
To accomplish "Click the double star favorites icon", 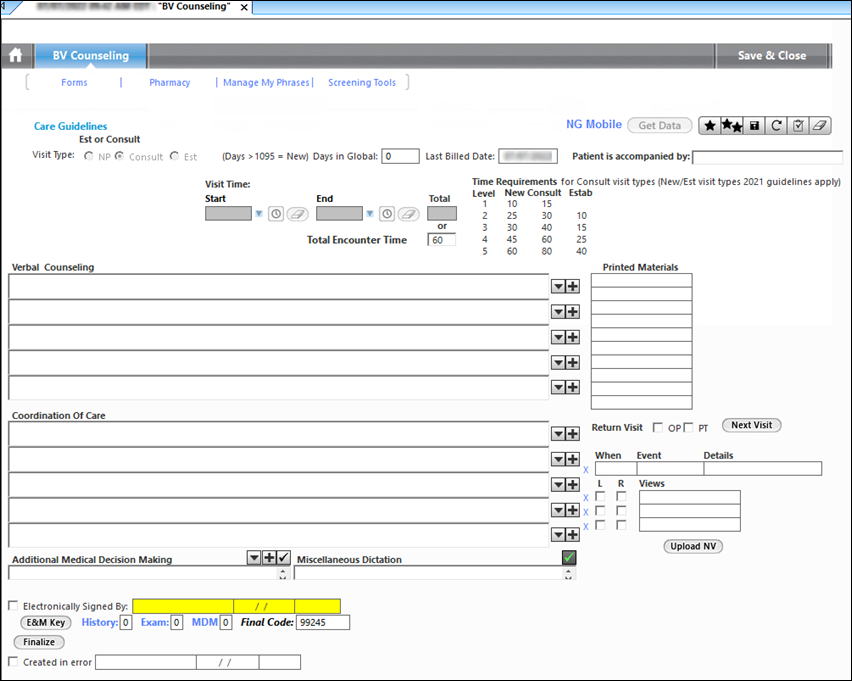I will pyautogui.click(x=731, y=126).
